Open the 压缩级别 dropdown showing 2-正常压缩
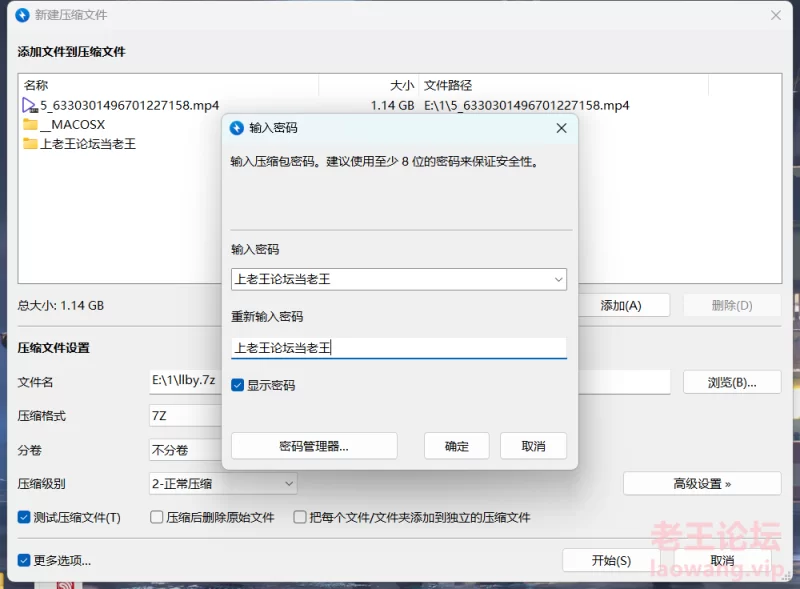Screen dimensions: 800x589 pos(223,483)
